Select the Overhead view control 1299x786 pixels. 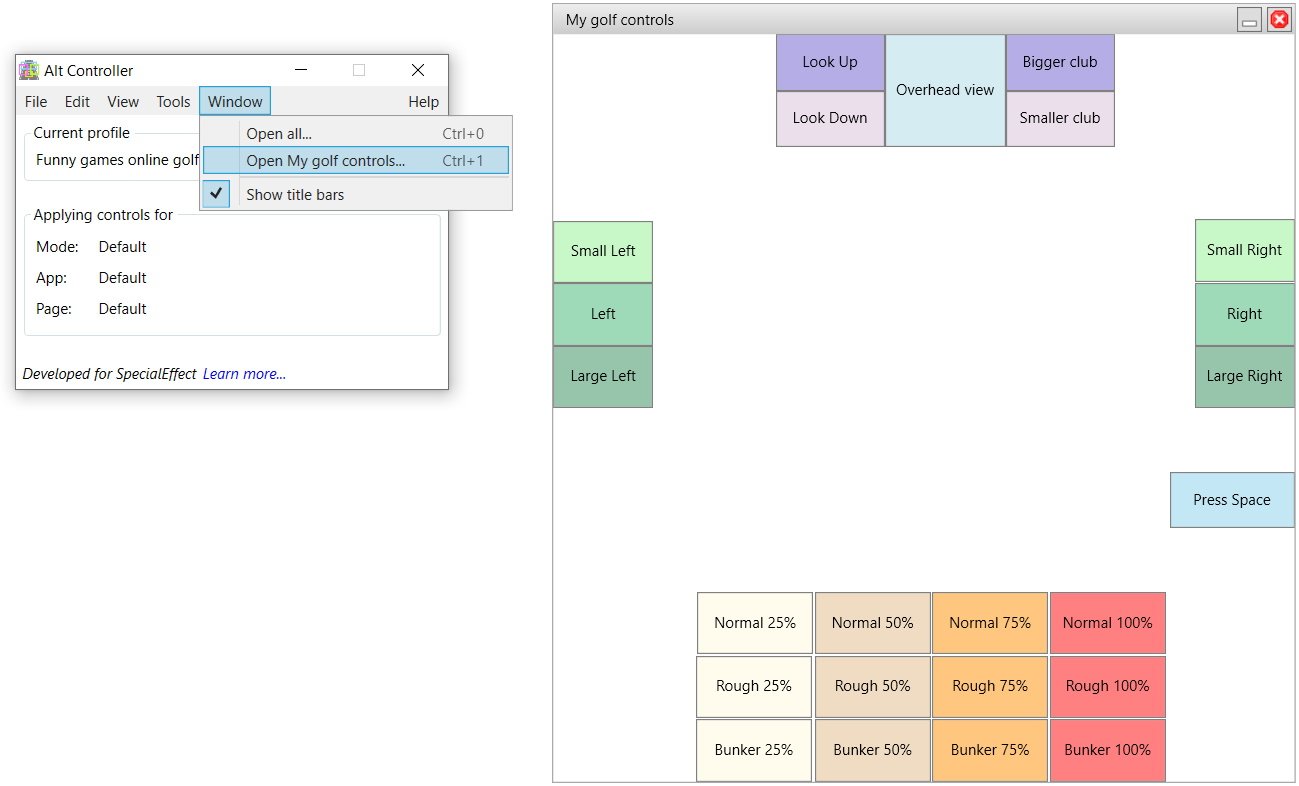(x=944, y=90)
